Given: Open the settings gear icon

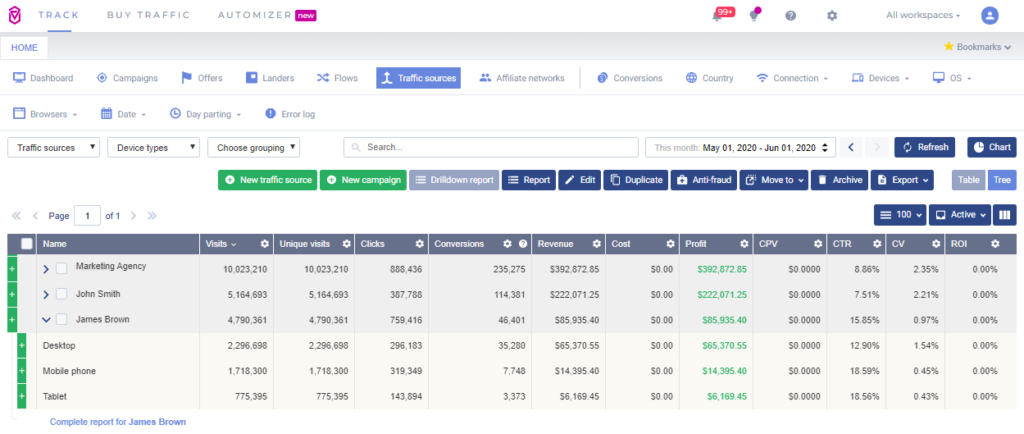Looking at the screenshot, I should click(832, 16).
